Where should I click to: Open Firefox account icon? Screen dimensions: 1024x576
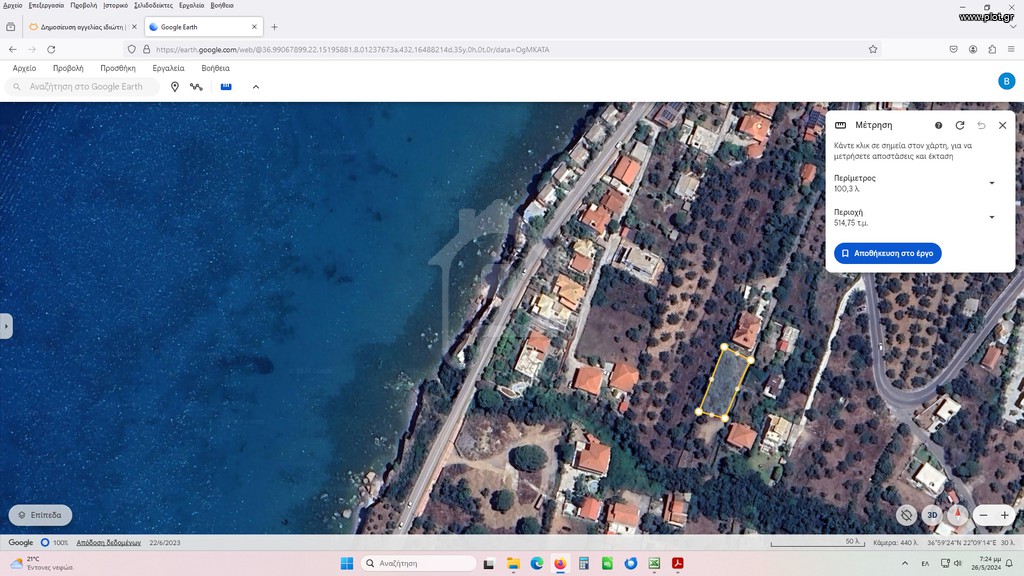[973, 49]
